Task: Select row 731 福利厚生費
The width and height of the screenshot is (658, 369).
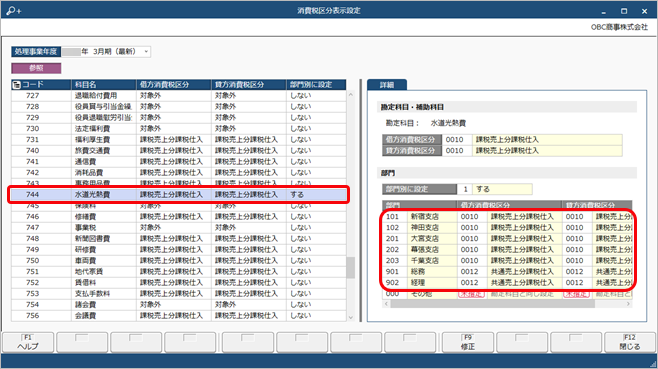Action: click(x=179, y=139)
